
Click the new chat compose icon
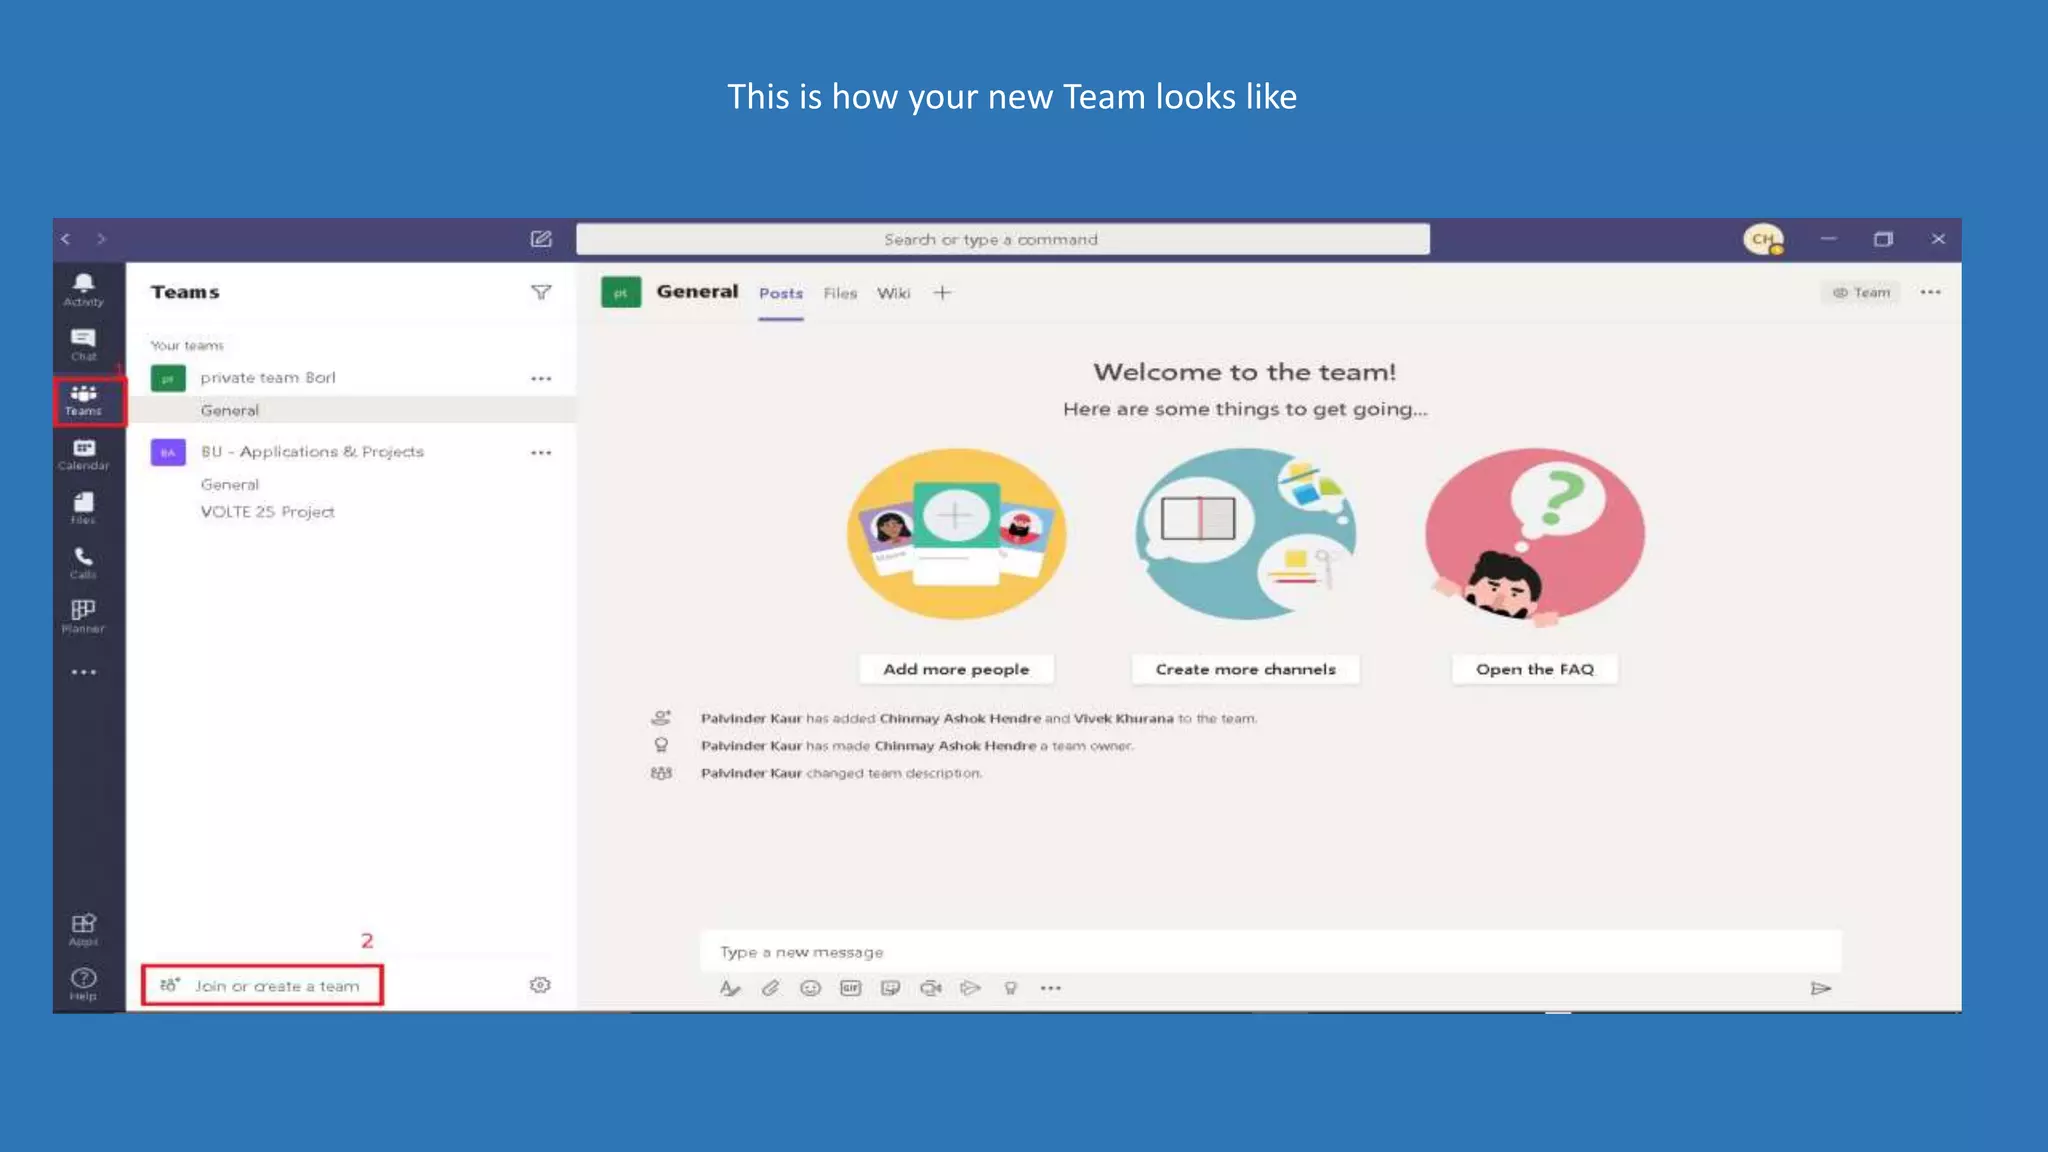540,239
